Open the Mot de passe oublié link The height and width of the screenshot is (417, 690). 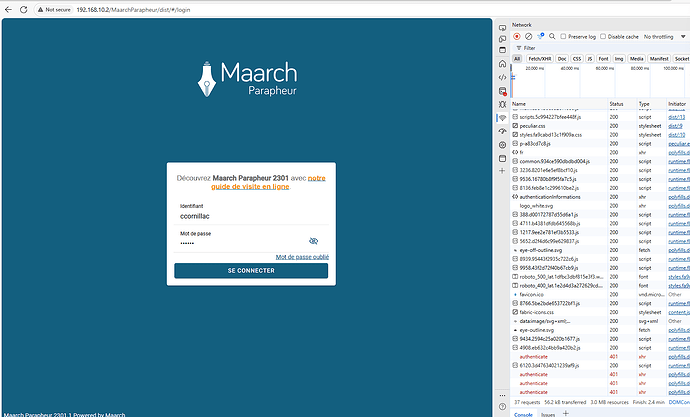click(302, 257)
